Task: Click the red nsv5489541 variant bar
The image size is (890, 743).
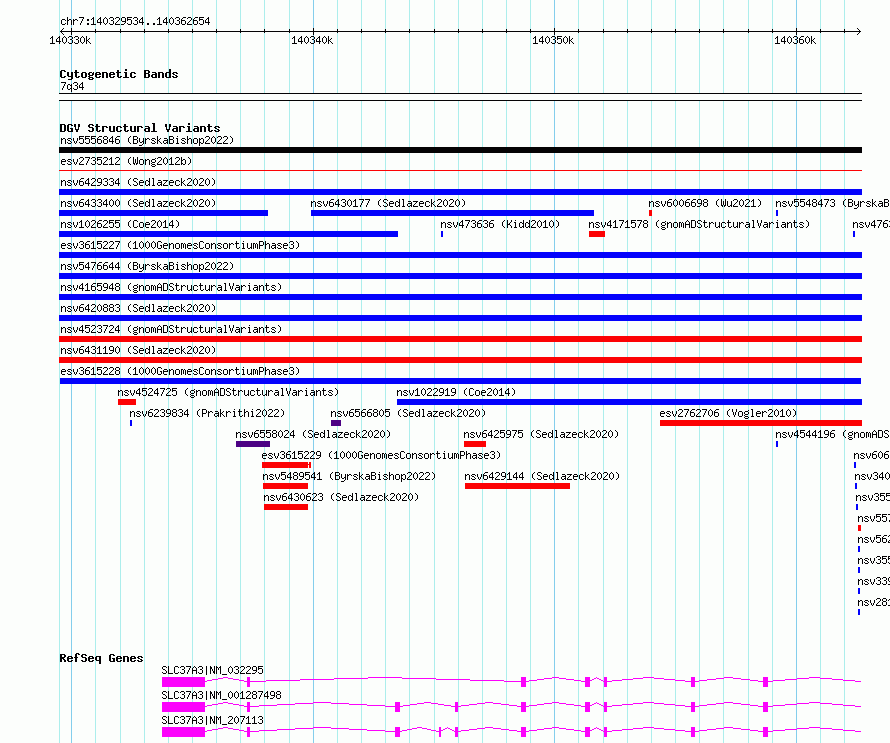Action: pyautogui.click(x=286, y=486)
